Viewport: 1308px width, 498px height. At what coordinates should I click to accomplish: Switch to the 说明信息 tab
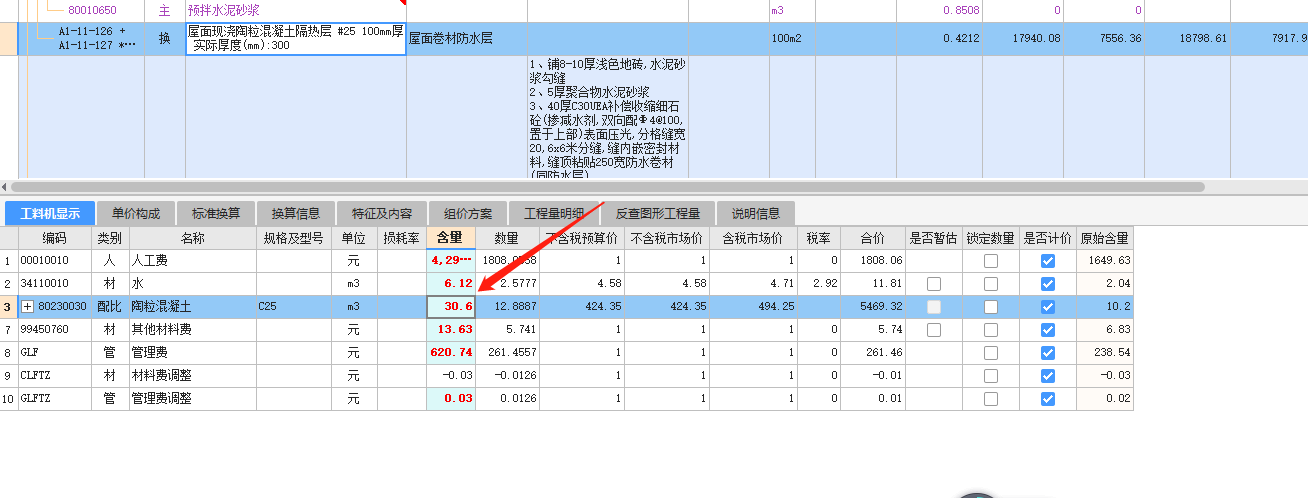[x=756, y=213]
